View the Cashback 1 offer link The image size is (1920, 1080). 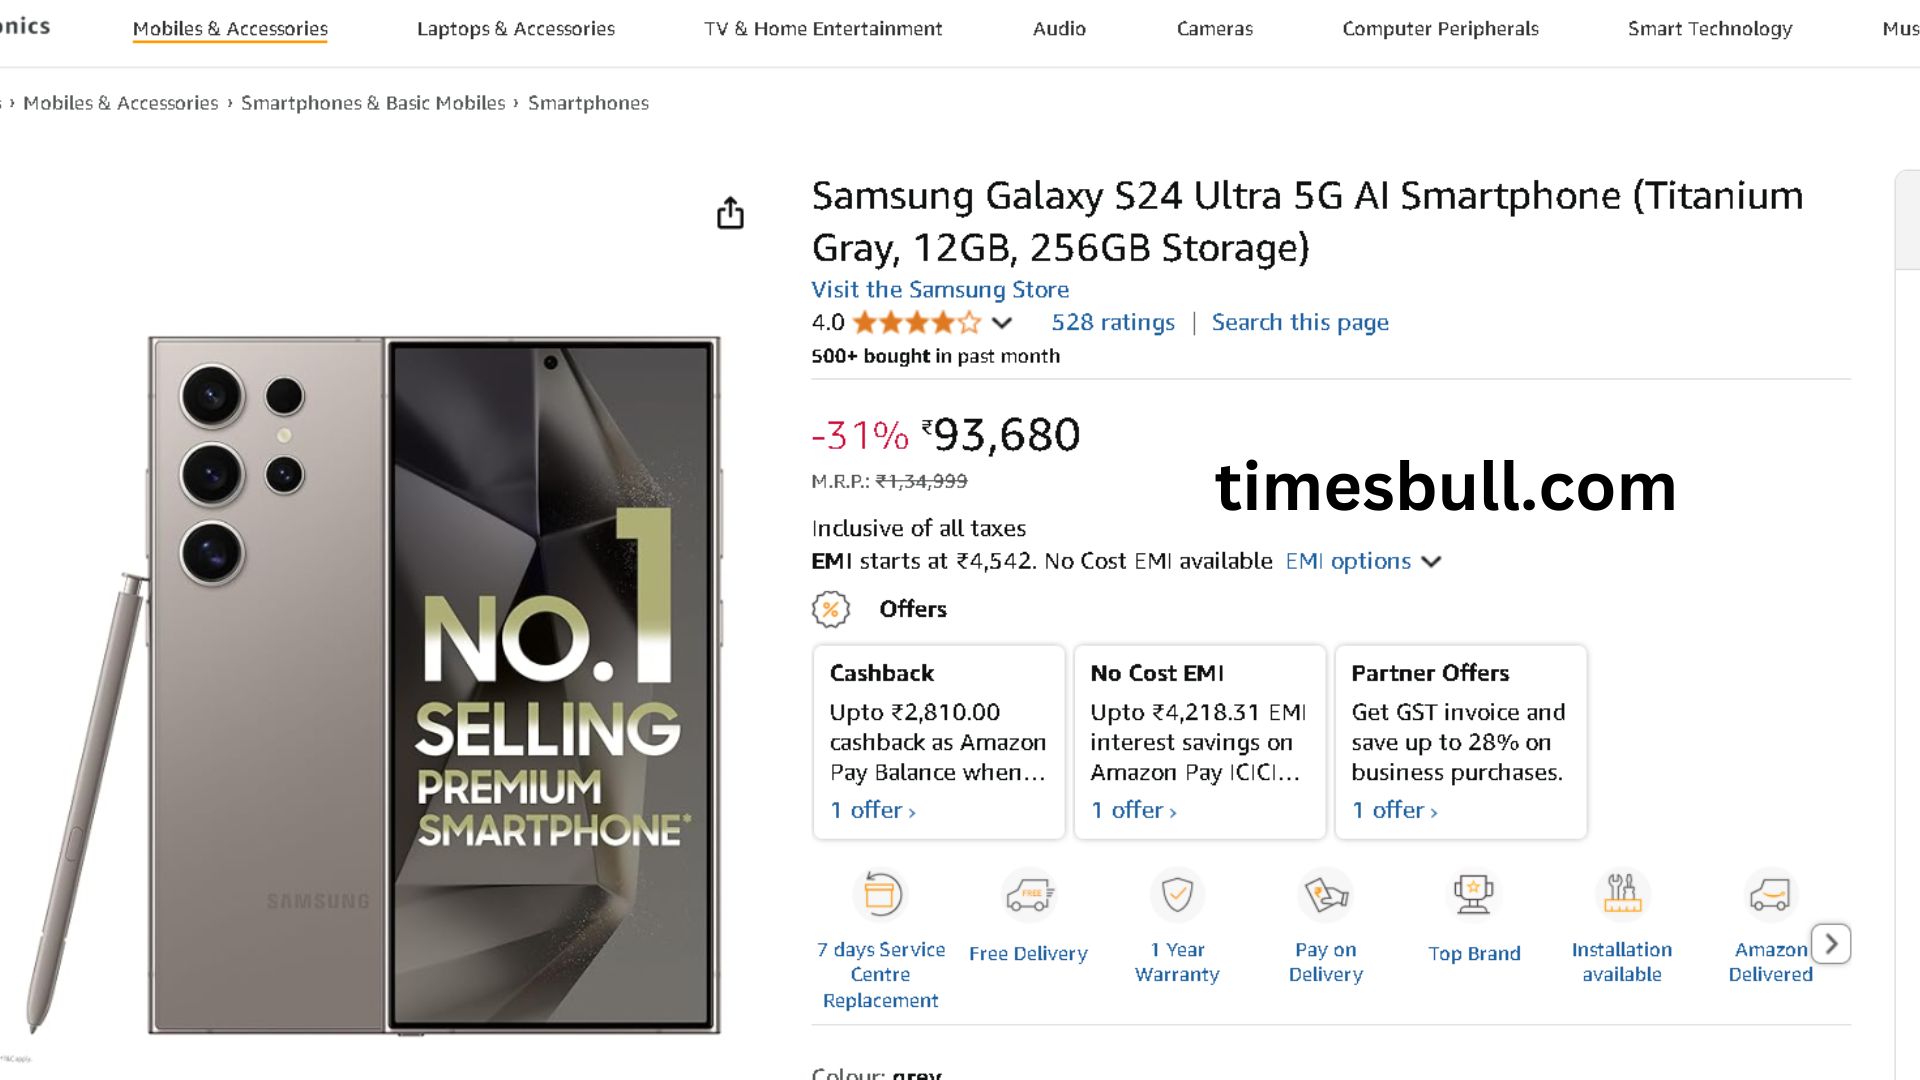click(873, 810)
